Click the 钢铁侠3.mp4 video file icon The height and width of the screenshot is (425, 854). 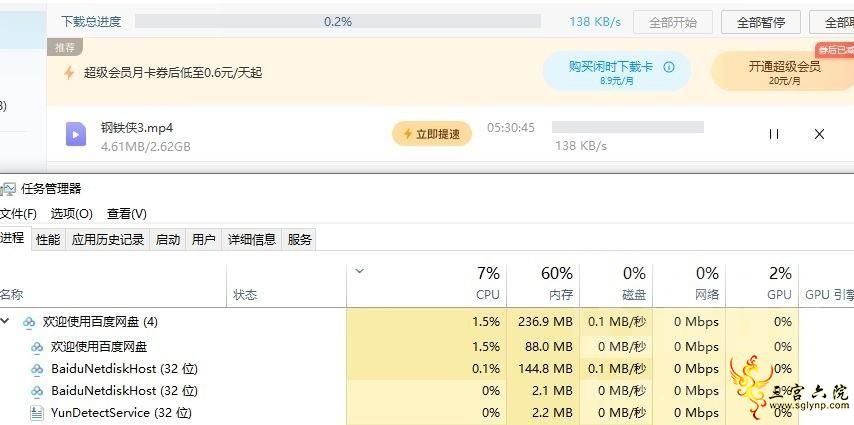coord(76,134)
